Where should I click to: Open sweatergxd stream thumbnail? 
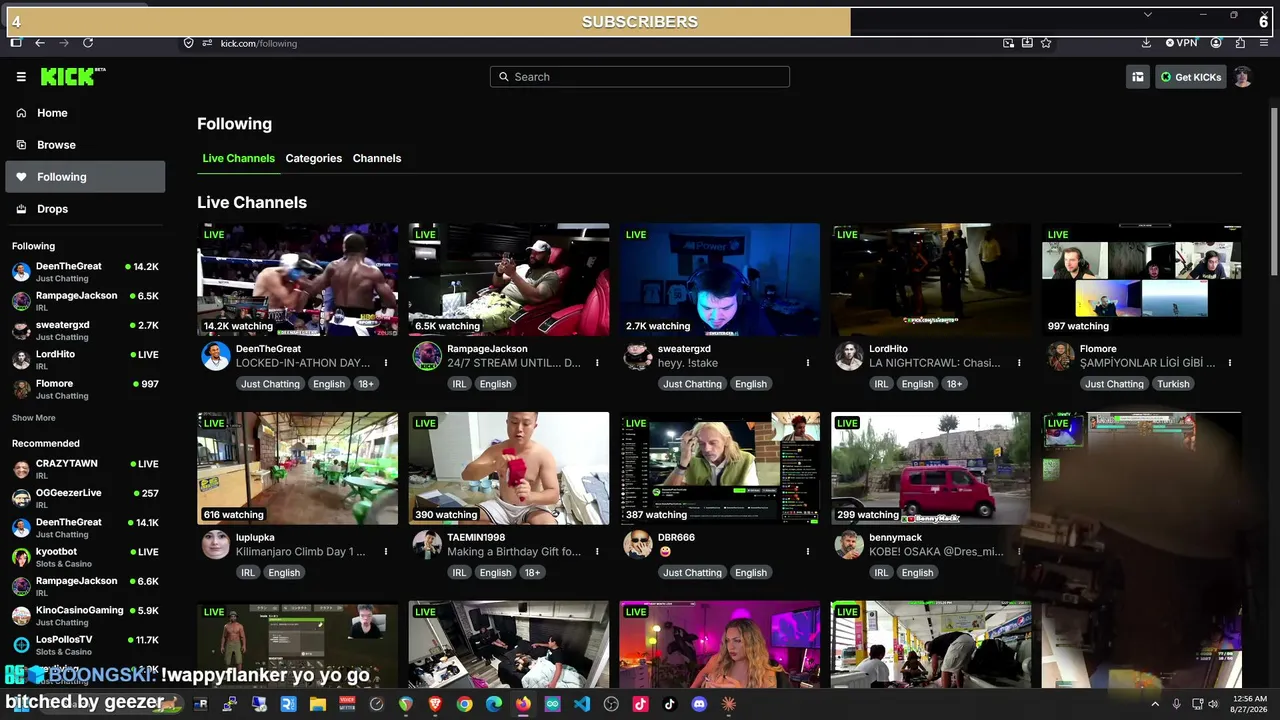(x=720, y=280)
